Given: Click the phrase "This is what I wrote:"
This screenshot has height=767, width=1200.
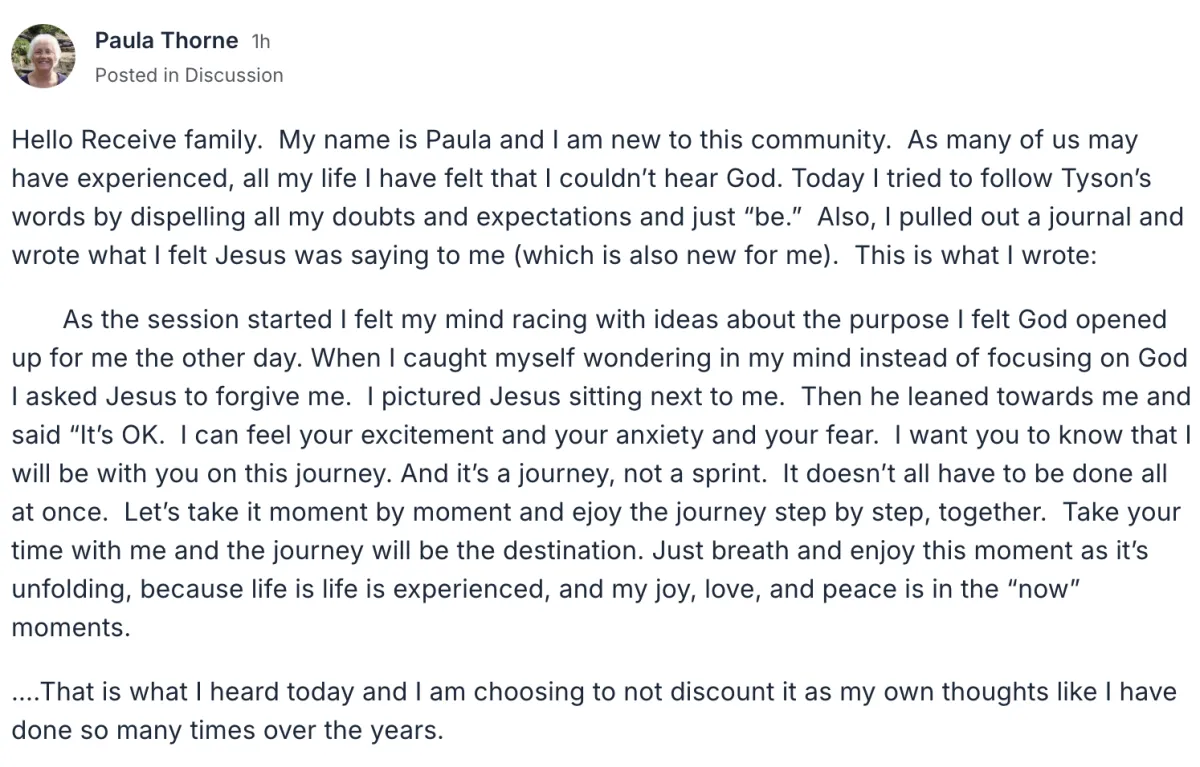Looking at the screenshot, I should pos(977,255).
